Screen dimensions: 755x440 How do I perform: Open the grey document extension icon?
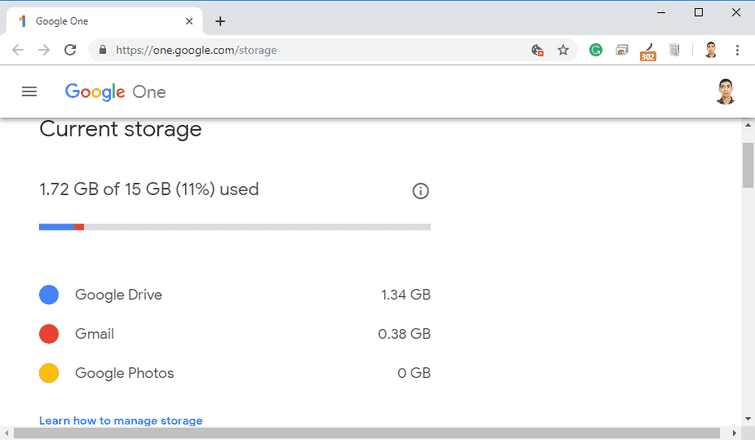[x=674, y=50]
